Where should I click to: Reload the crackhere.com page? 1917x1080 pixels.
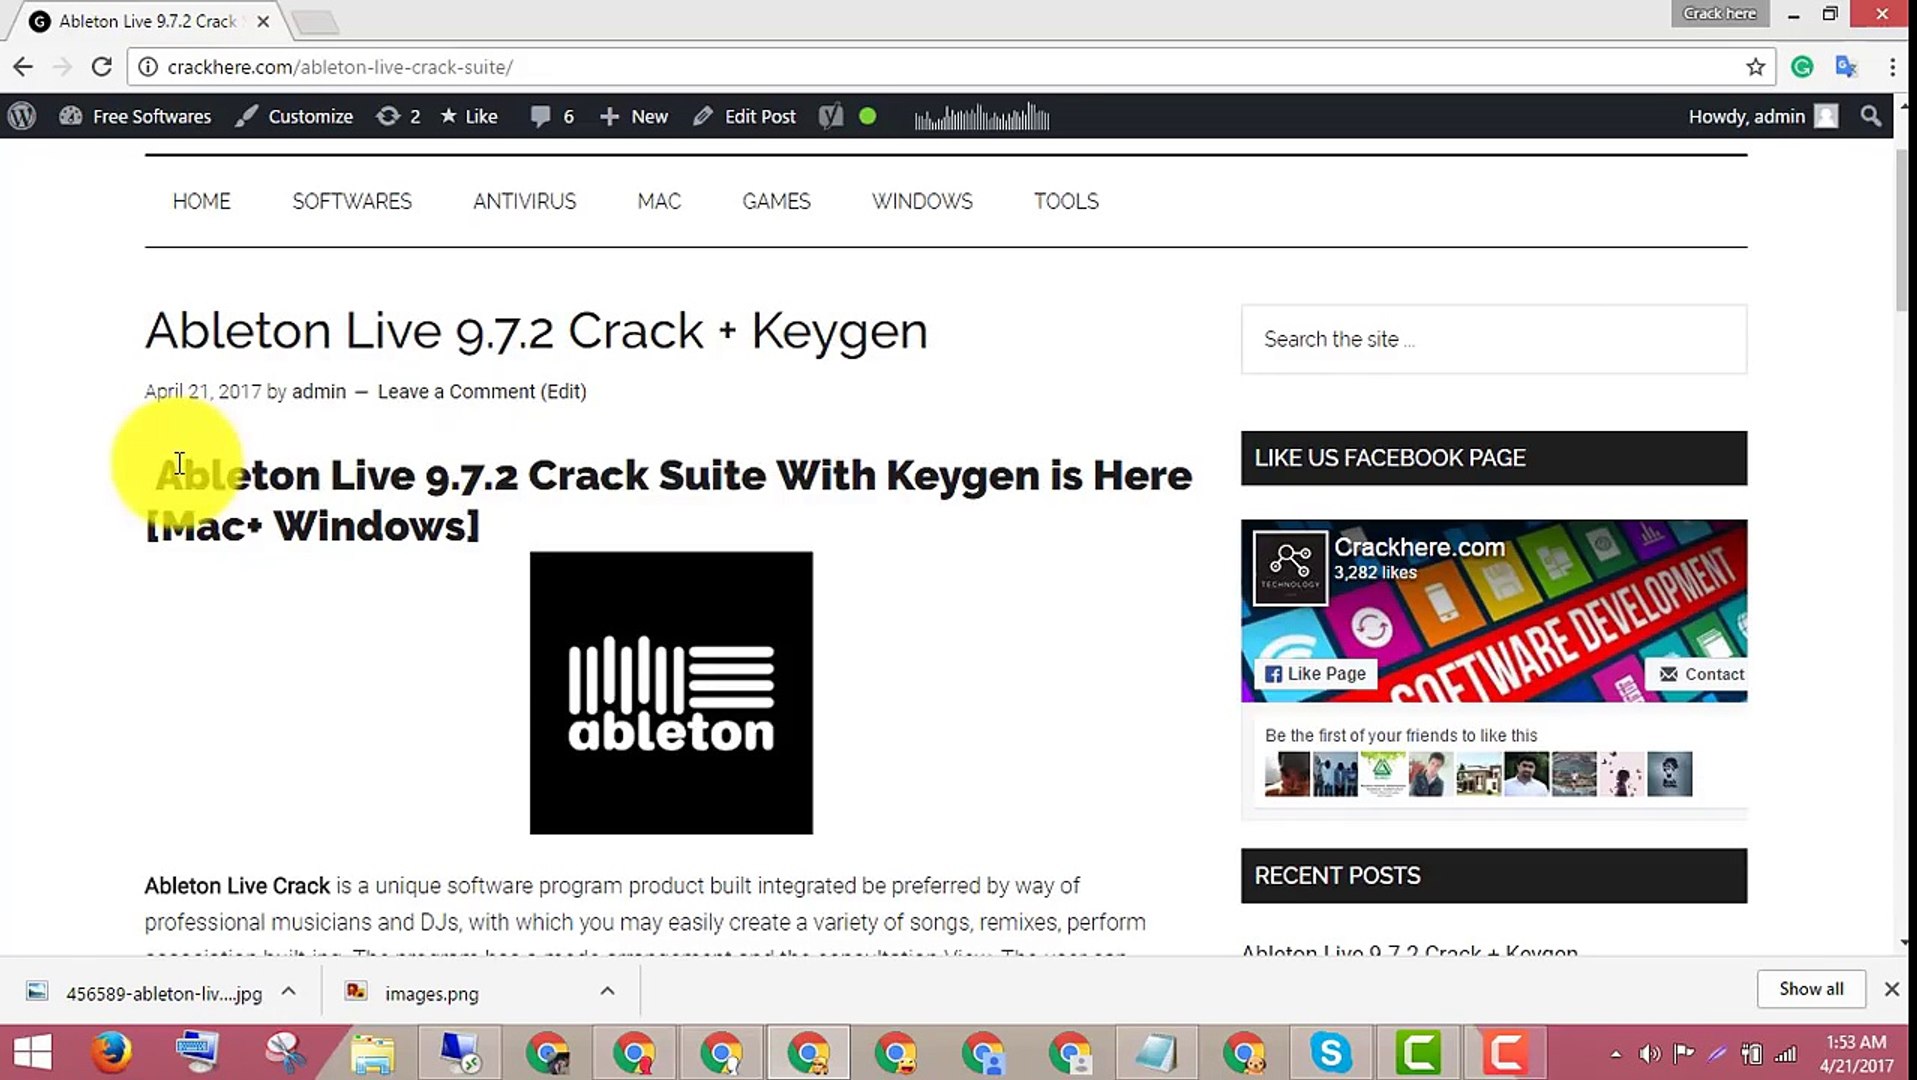(101, 67)
